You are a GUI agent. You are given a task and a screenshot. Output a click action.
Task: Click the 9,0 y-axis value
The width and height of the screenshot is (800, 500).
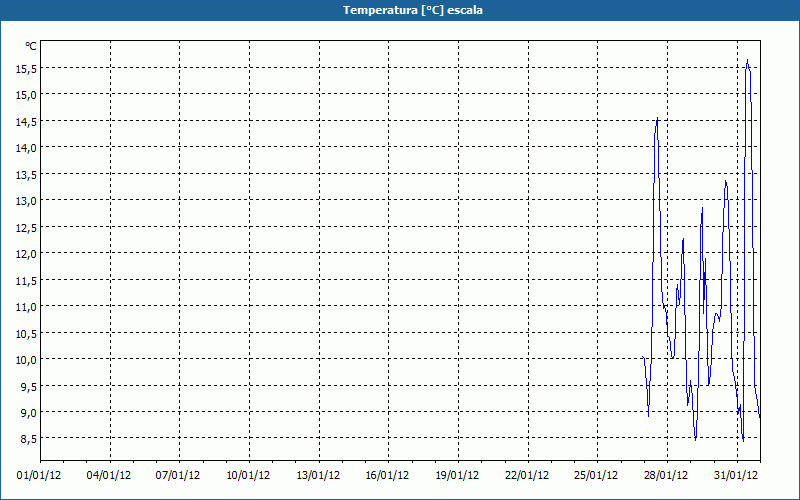click(29, 413)
